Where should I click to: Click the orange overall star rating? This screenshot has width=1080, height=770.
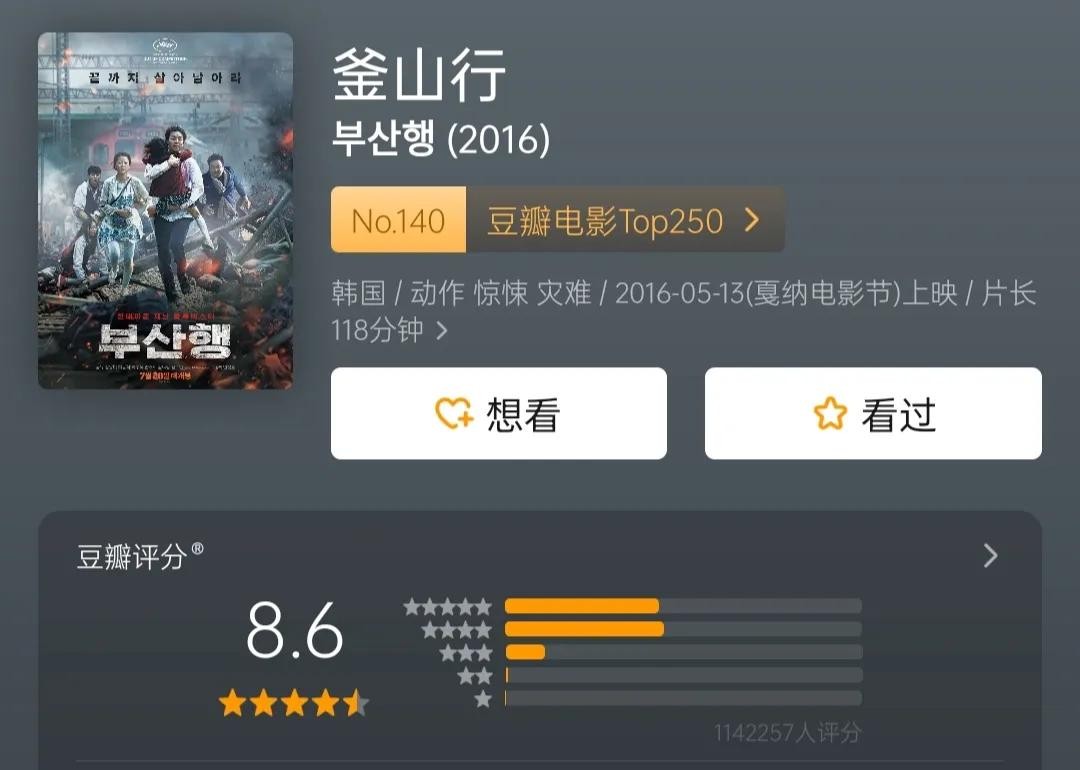(294, 703)
